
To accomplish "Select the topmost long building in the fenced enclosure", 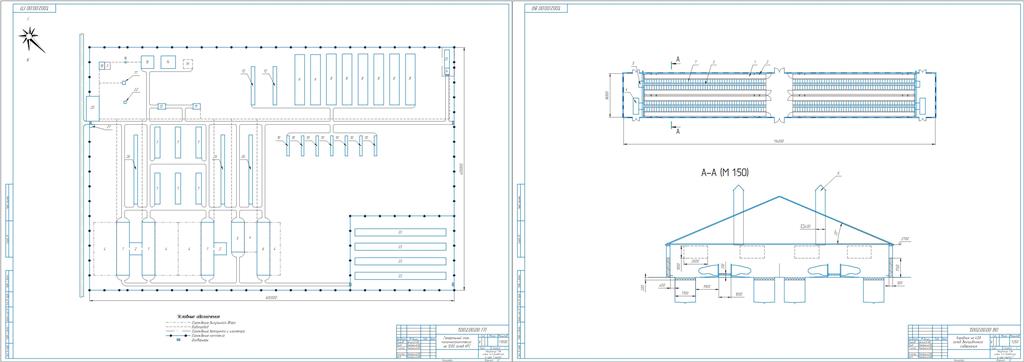I will 400,232.
